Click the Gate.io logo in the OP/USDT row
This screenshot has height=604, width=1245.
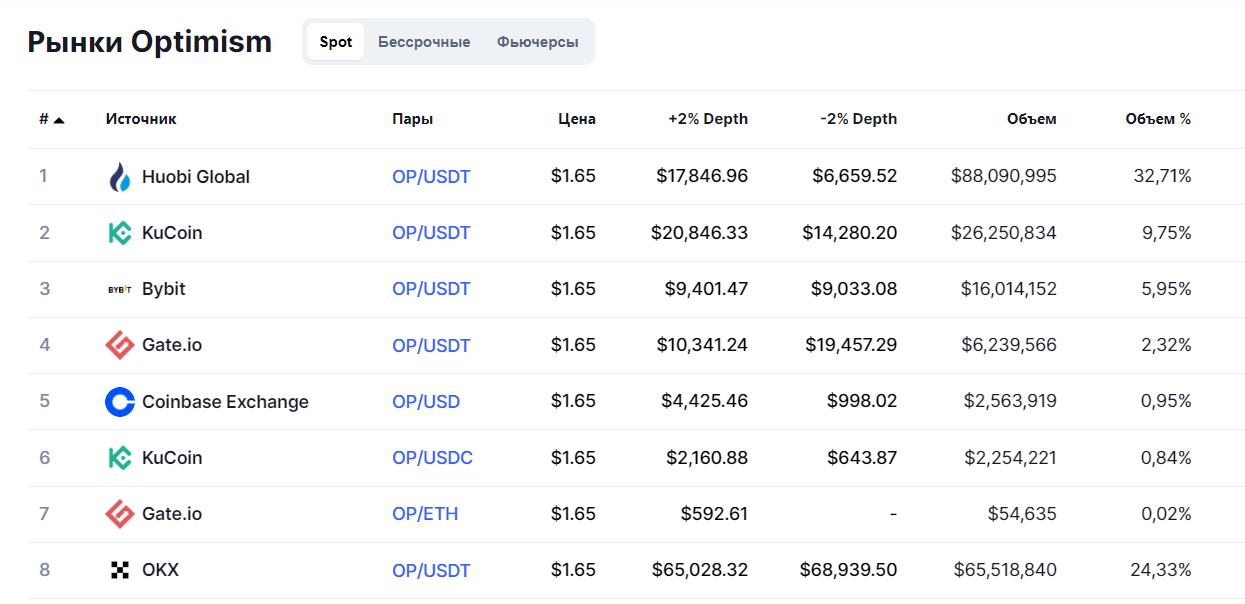(x=120, y=345)
